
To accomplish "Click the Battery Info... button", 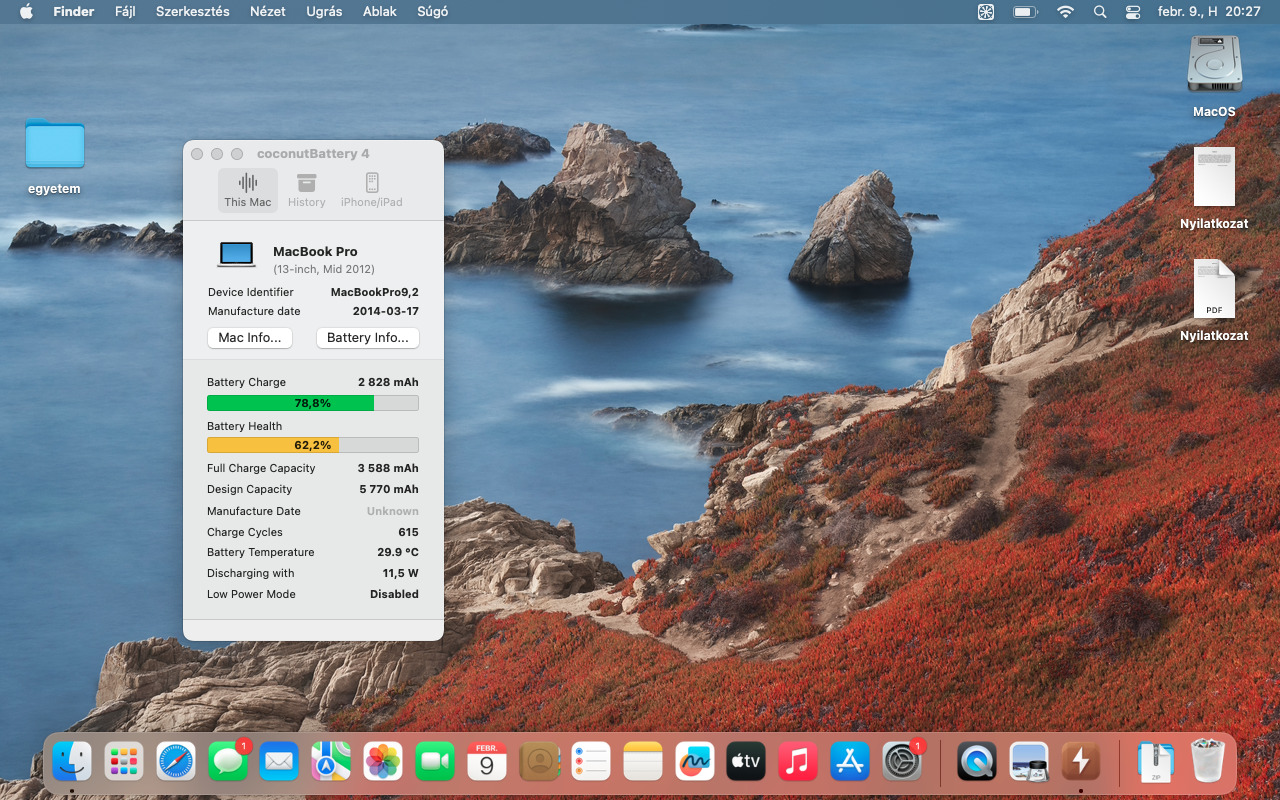I will (368, 338).
